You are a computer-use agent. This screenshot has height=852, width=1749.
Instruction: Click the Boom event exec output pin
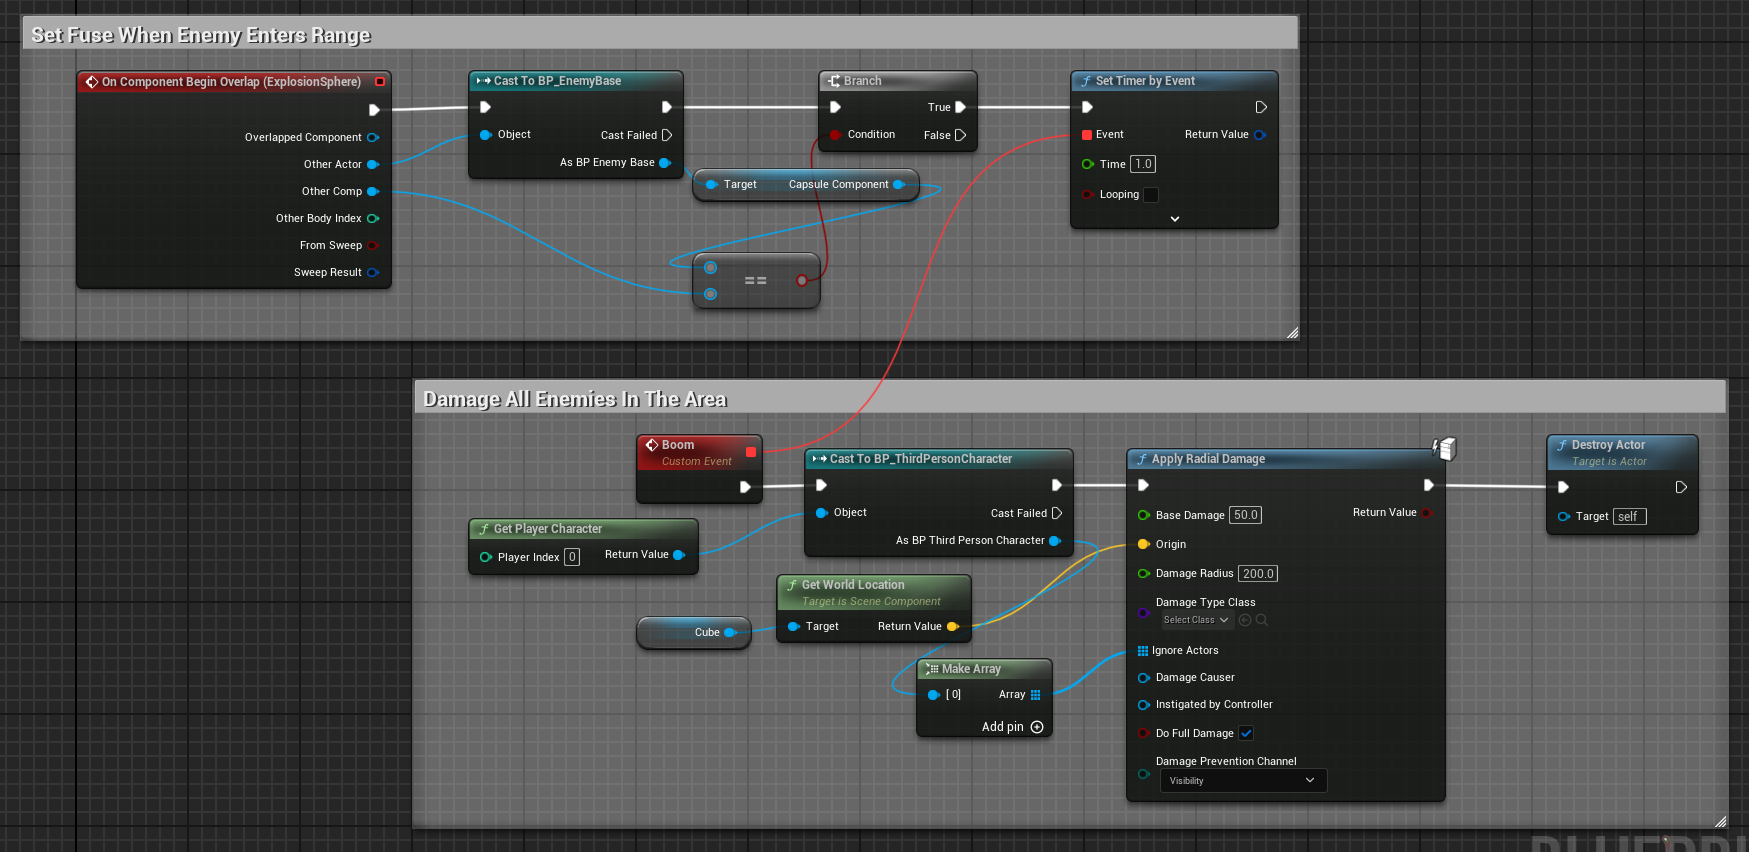(745, 487)
